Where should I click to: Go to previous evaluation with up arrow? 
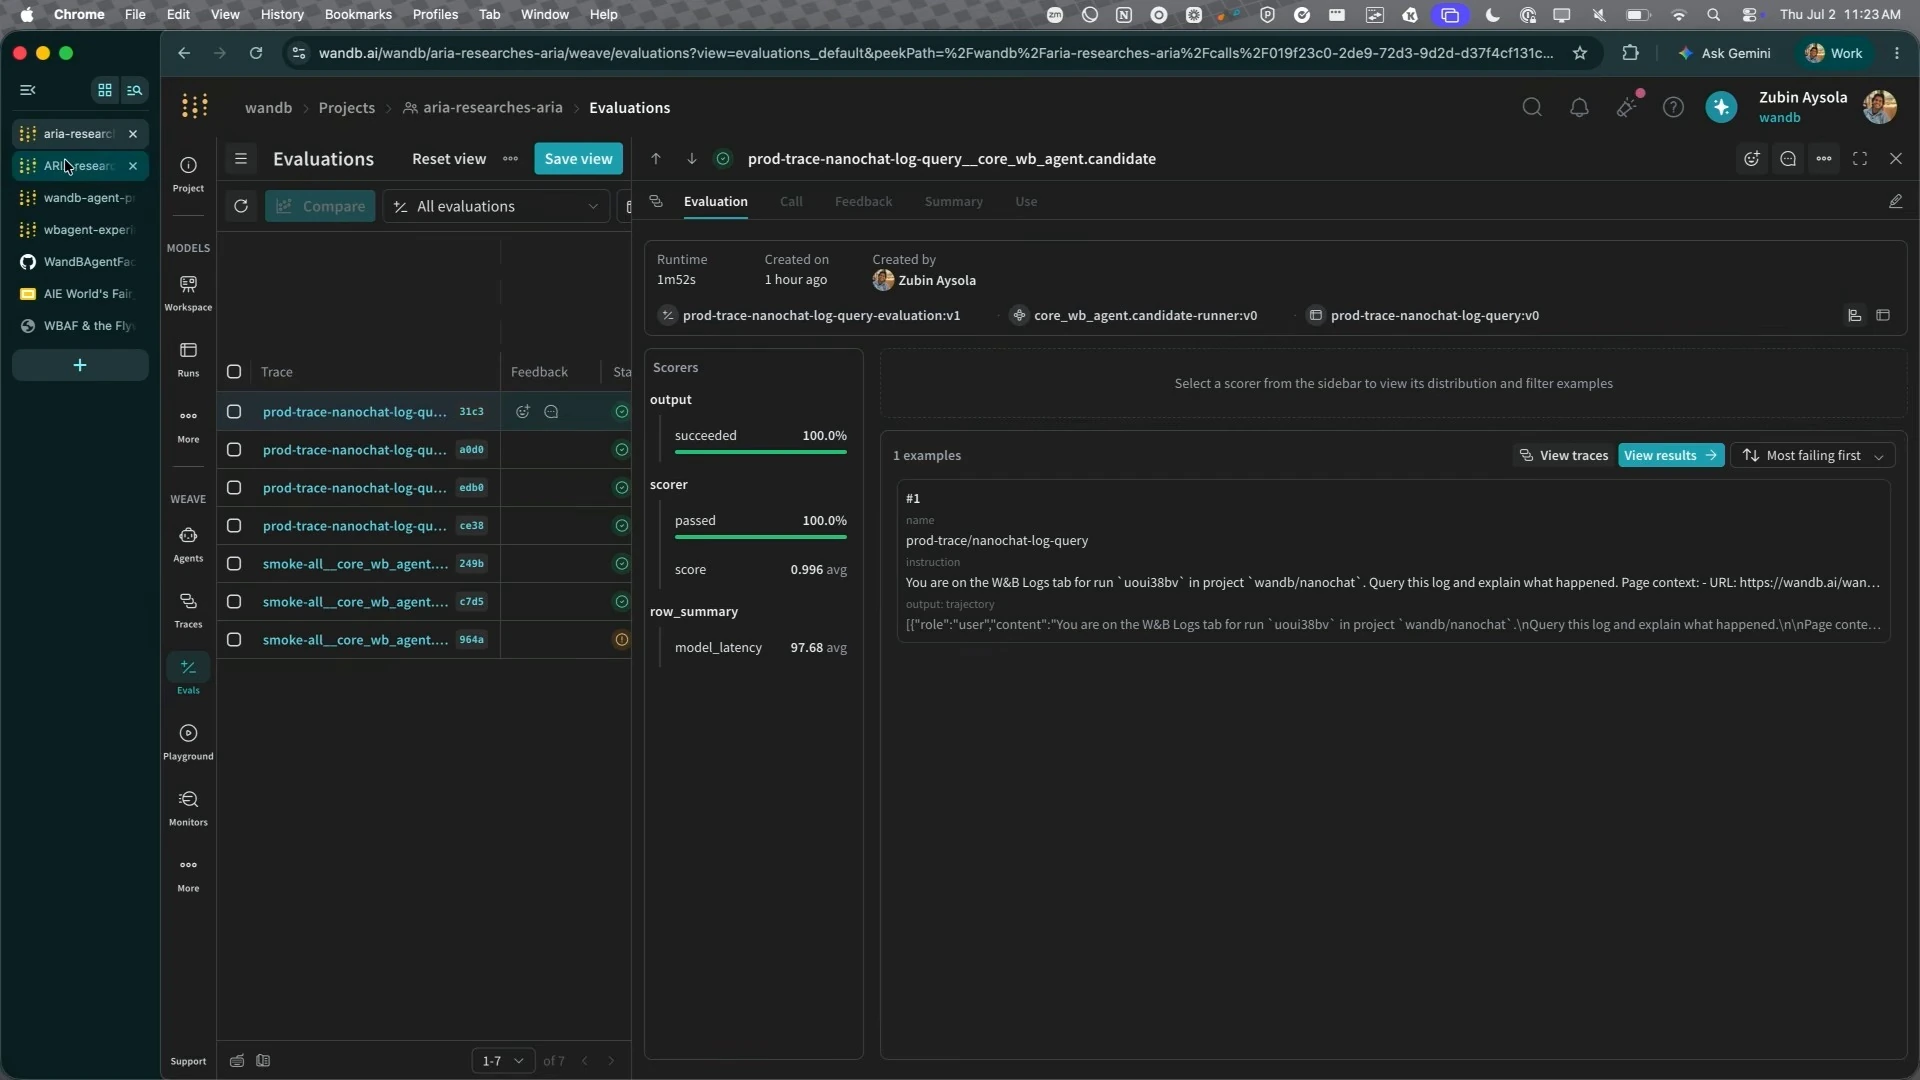pyautogui.click(x=656, y=159)
